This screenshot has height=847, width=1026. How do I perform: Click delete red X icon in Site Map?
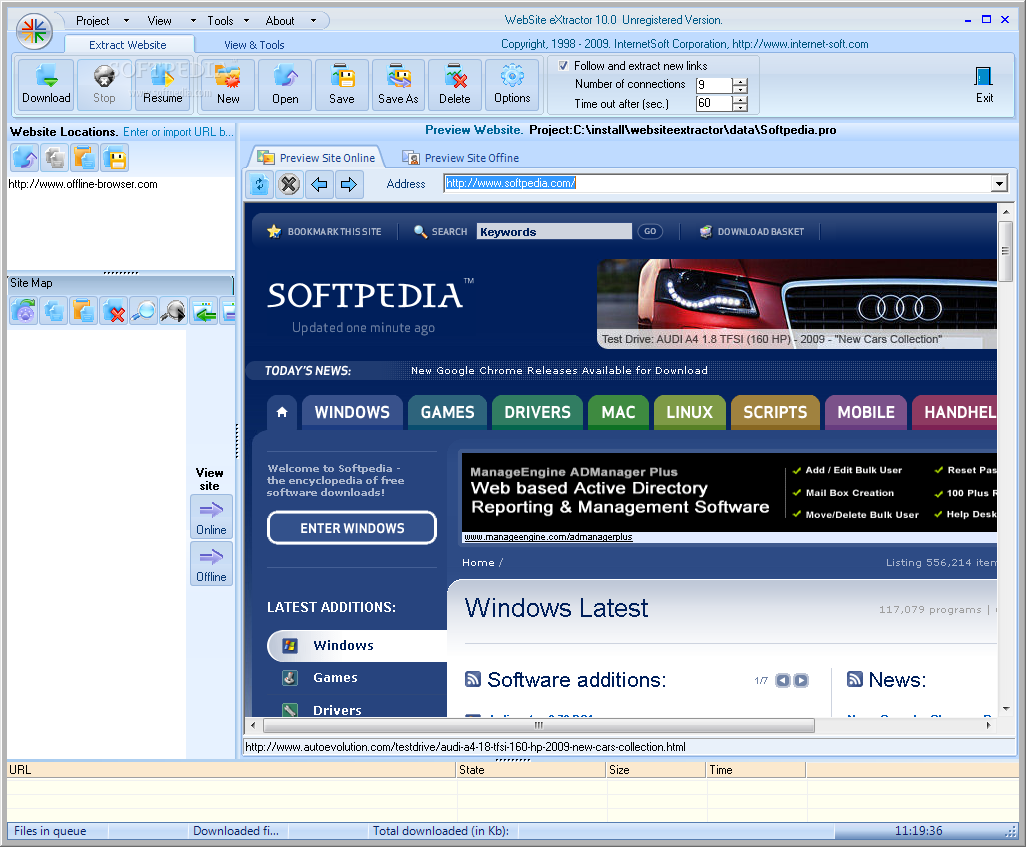pyautogui.click(x=114, y=311)
